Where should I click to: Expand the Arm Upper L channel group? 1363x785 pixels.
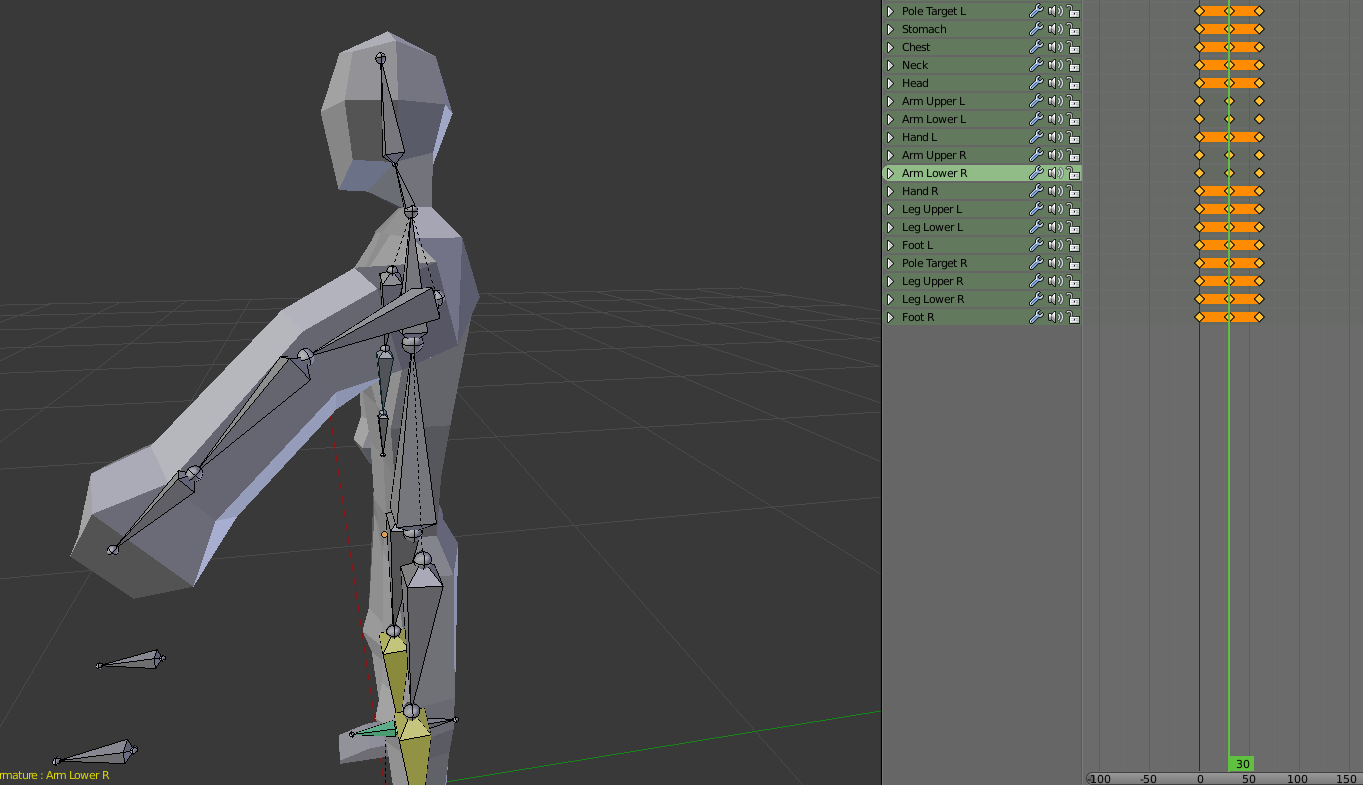(x=890, y=101)
